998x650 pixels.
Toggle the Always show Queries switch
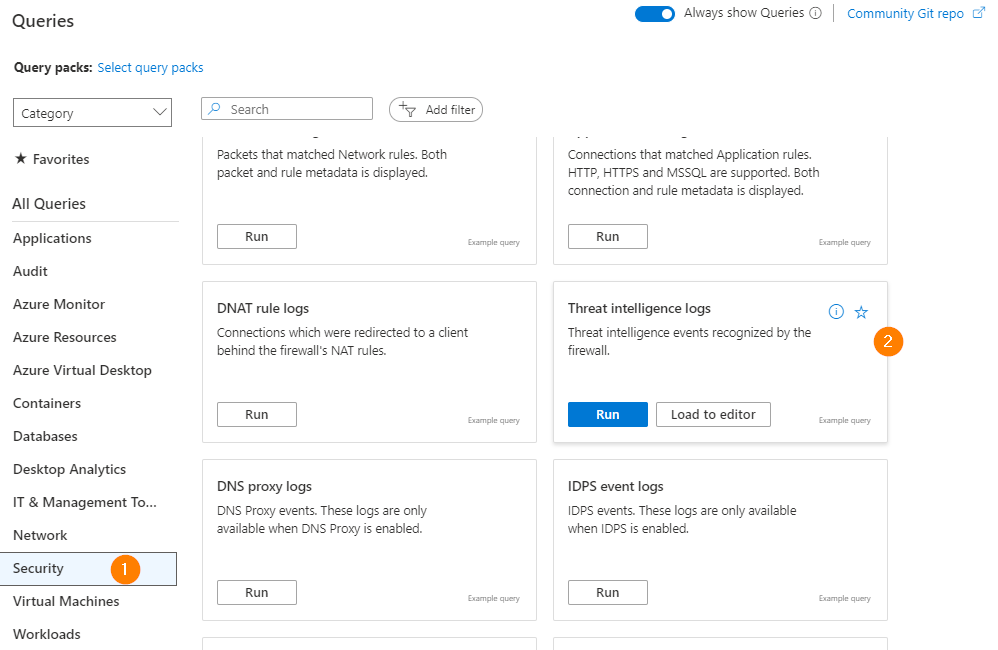pyautogui.click(x=654, y=14)
